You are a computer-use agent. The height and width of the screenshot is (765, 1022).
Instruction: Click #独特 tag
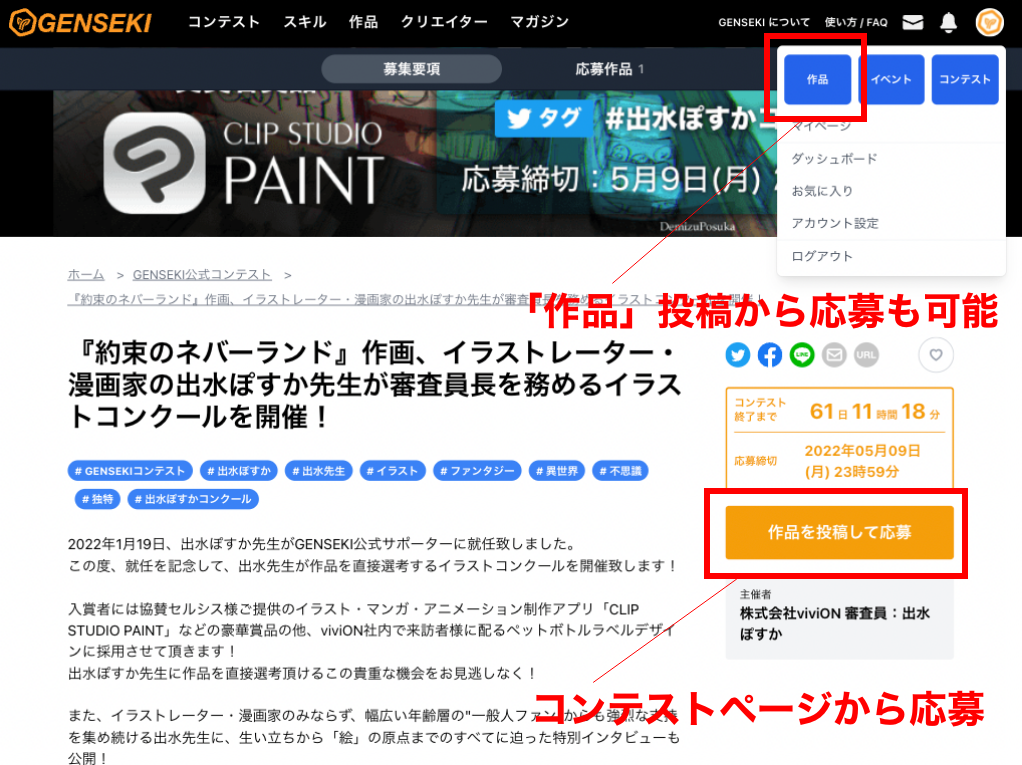coord(97,499)
